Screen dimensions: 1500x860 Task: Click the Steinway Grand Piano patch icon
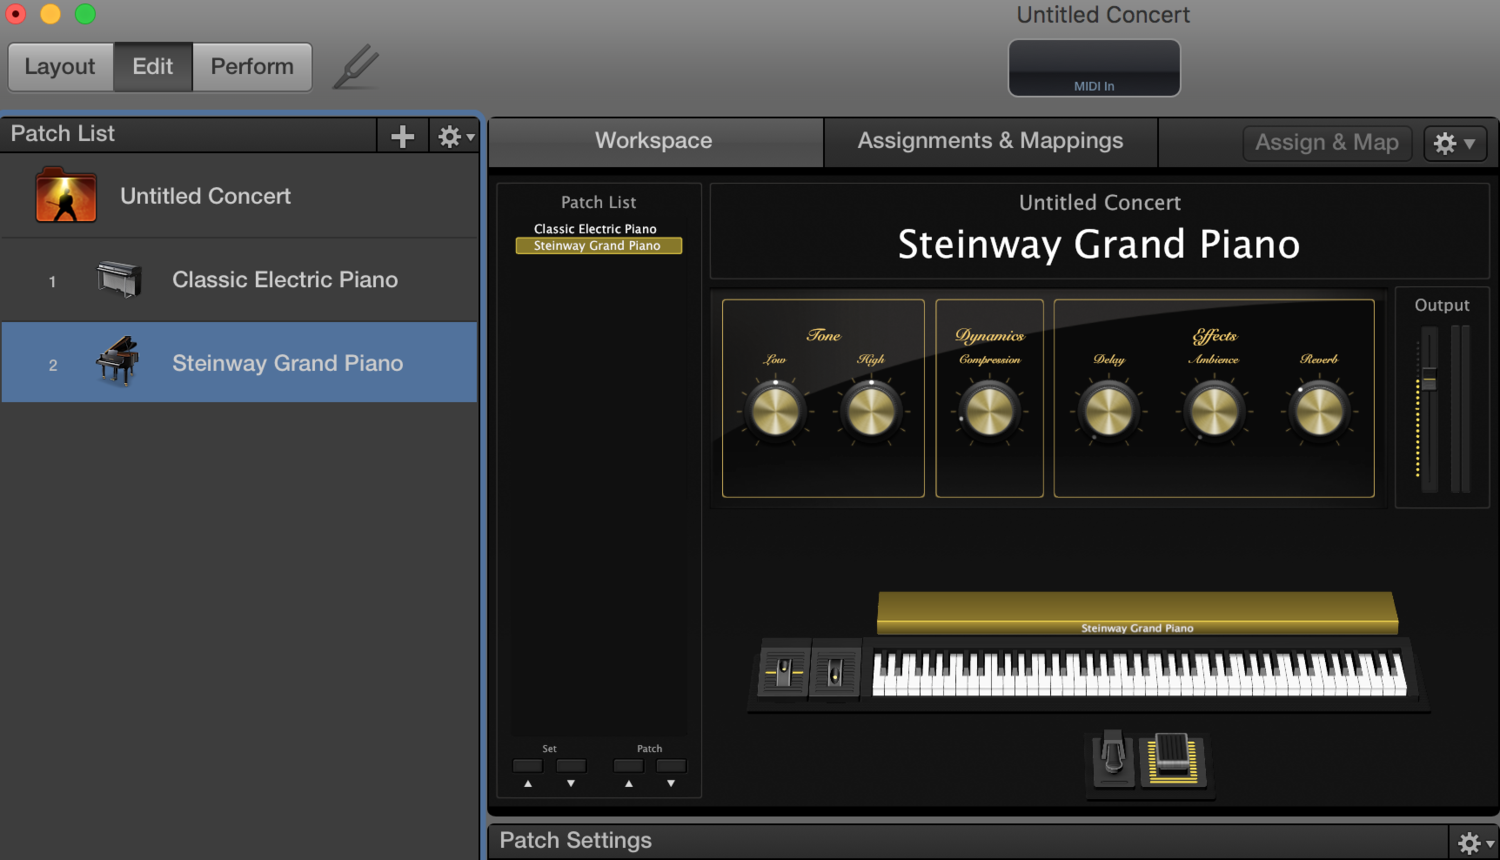click(118, 361)
